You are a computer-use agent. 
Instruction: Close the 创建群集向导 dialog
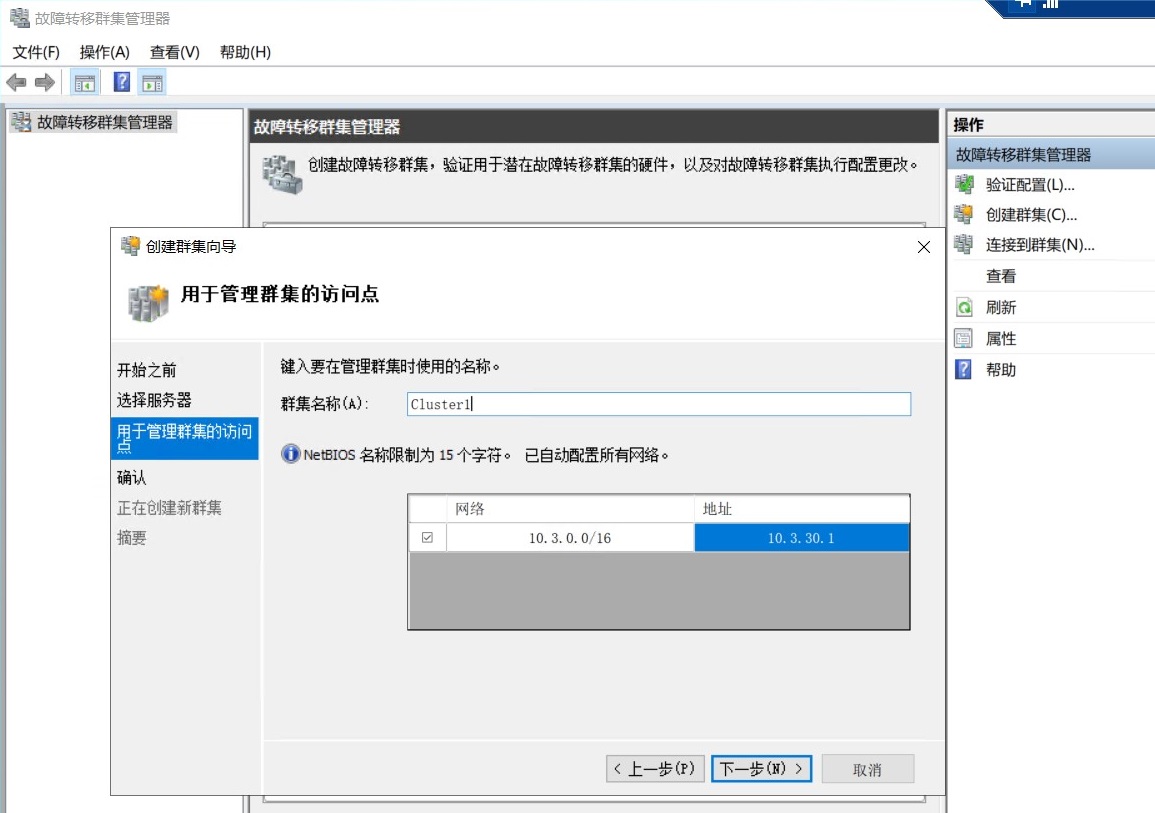pos(924,247)
